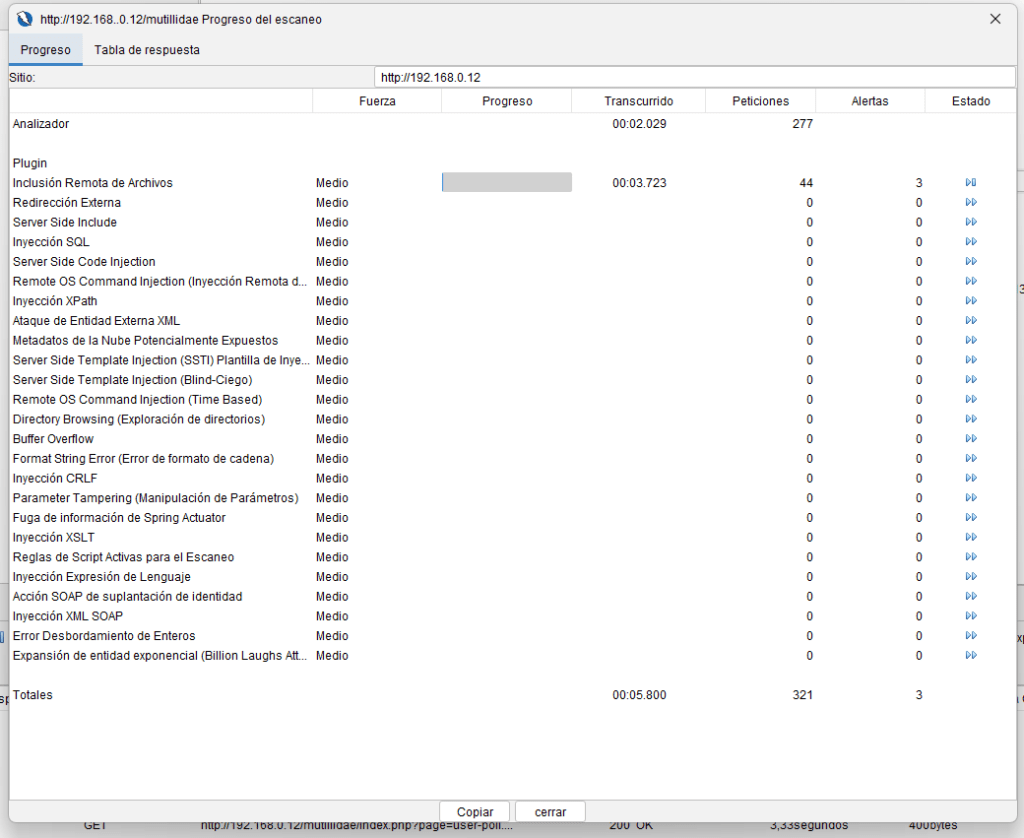Viewport: 1024px width, 838px height.
Task: Skip the Redirección Externa plugin scan
Action: (x=970, y=203)
